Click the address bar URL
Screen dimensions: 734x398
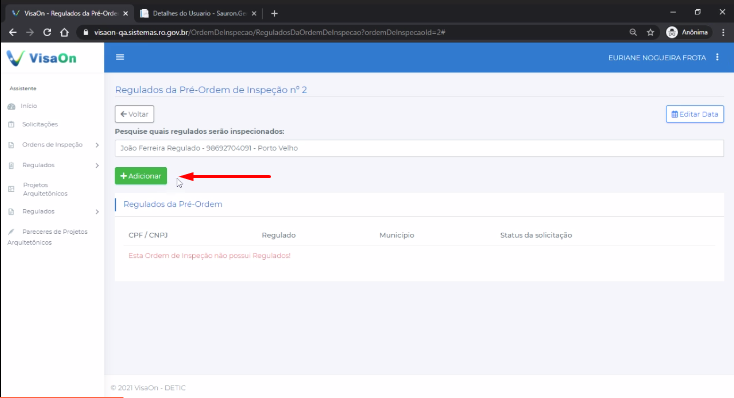(269, 32)
